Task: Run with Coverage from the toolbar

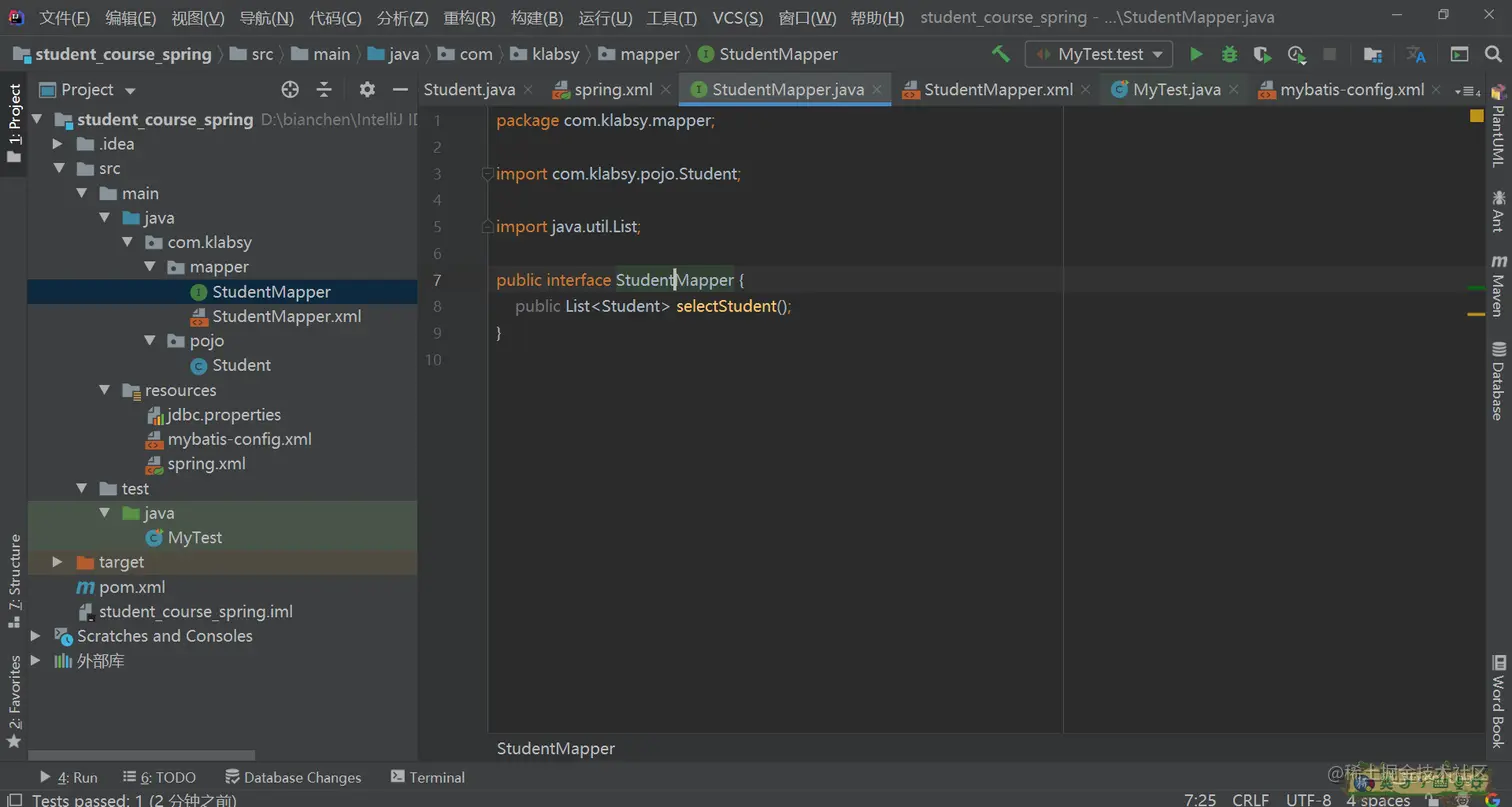Action: tap(1262, 54)
